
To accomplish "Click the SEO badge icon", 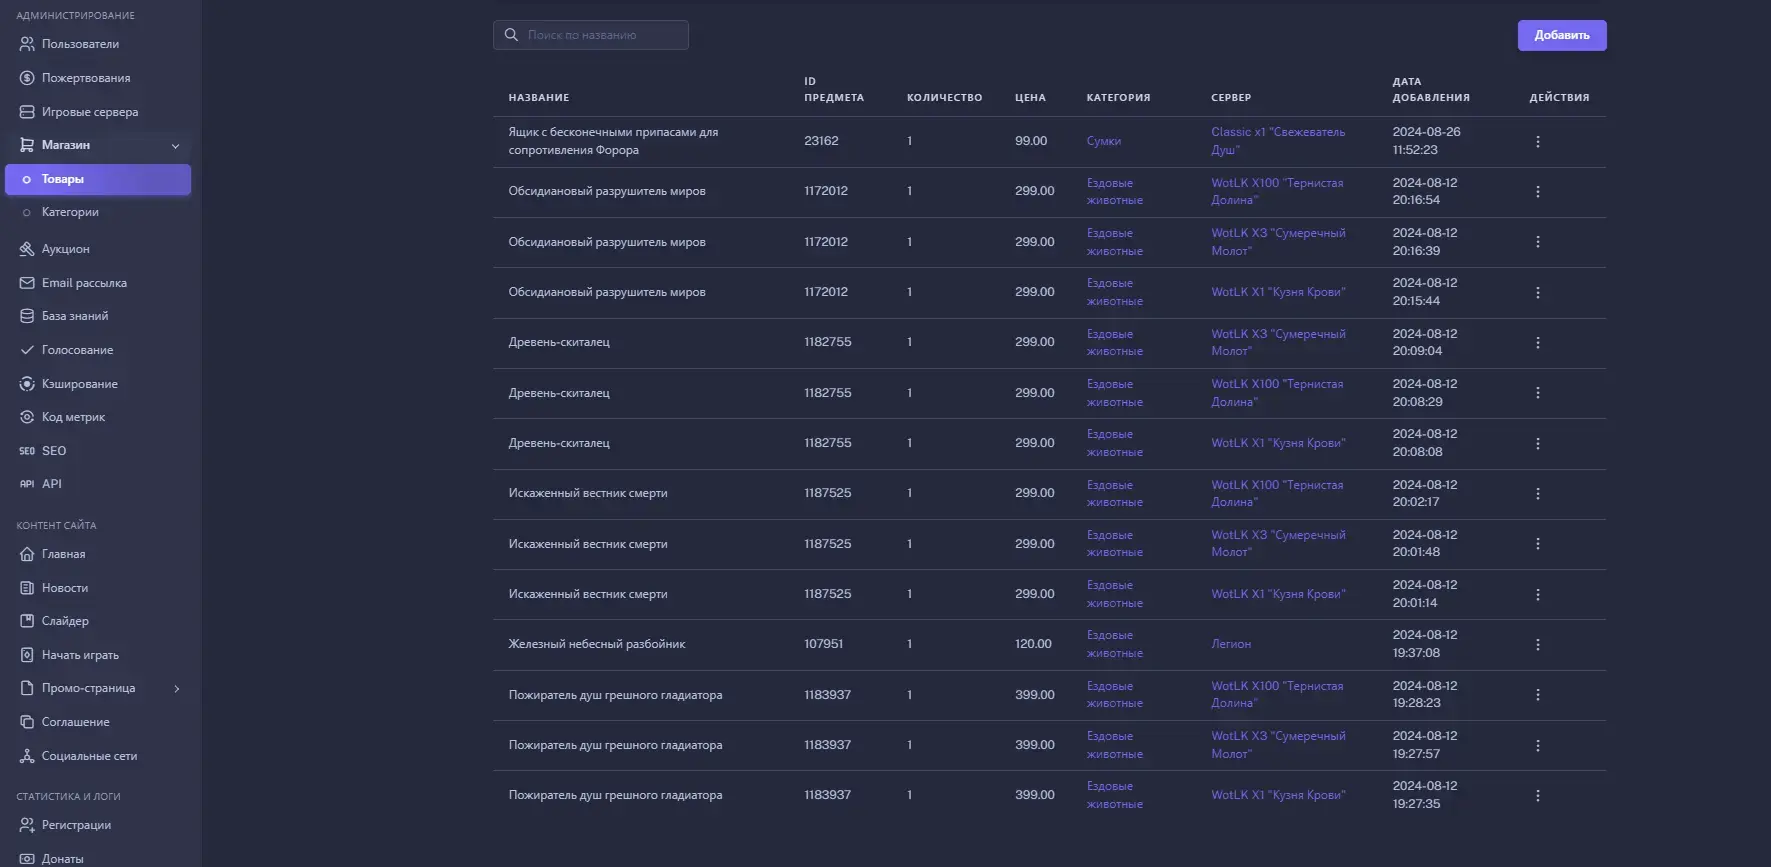I will coord(27,451).
